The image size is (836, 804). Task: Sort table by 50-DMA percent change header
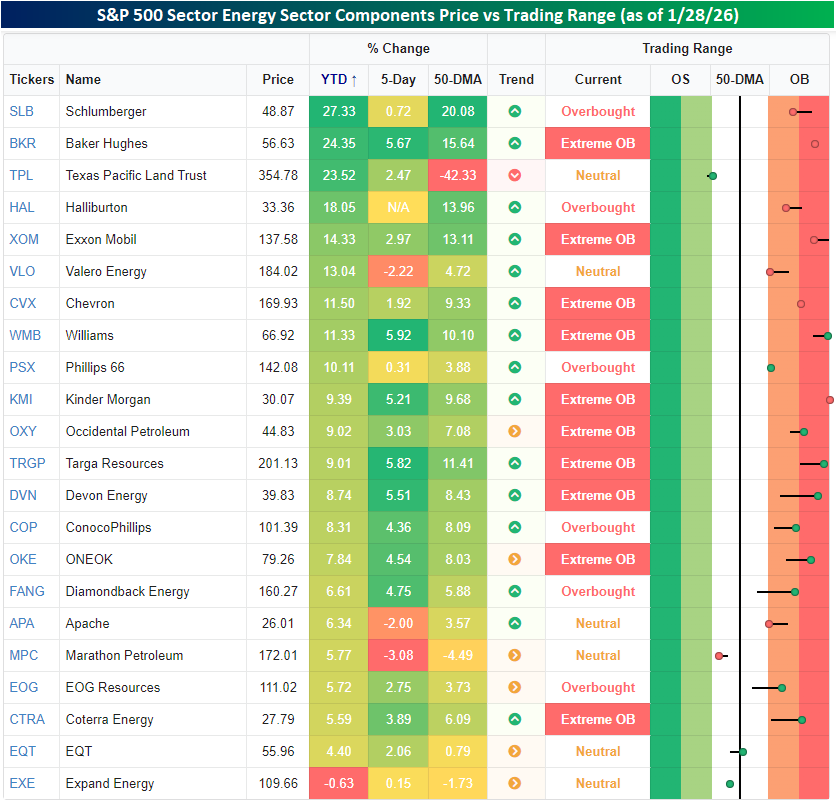click(x=457, y=80)
